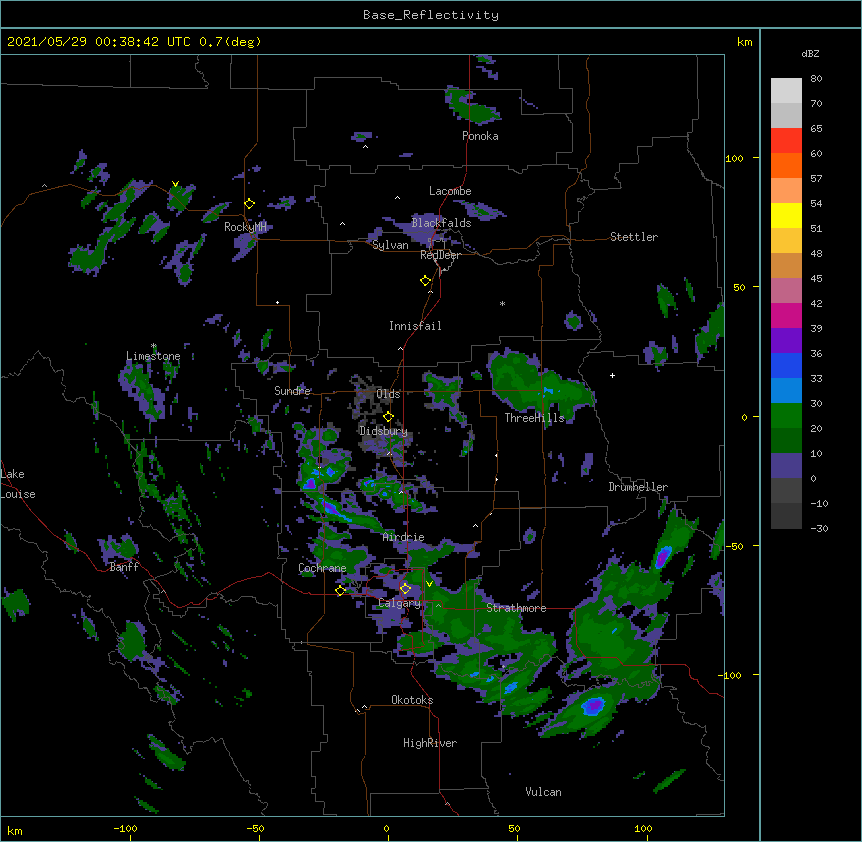862x842 pixels.
Task: Click the Sylvan label on map
Action: click(390, 245)
